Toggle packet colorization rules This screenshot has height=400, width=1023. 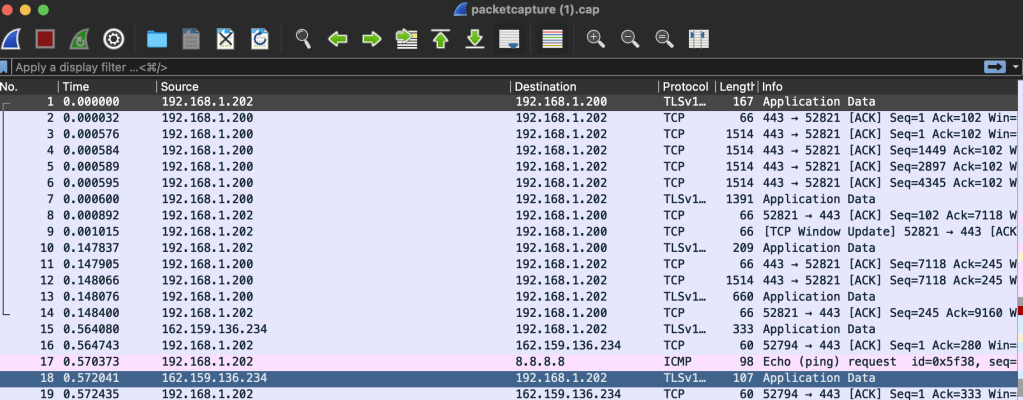click(552, 39)
